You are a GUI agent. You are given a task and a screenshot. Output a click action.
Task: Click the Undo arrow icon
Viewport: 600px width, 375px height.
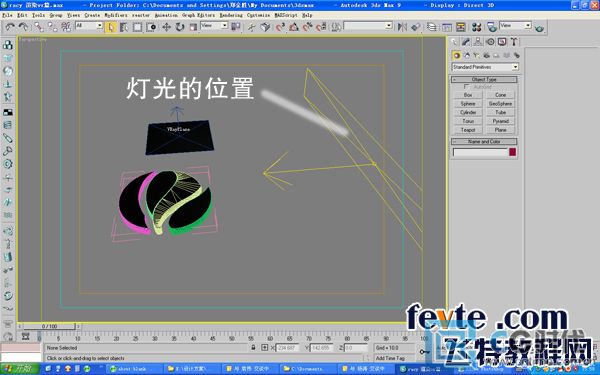10,27
